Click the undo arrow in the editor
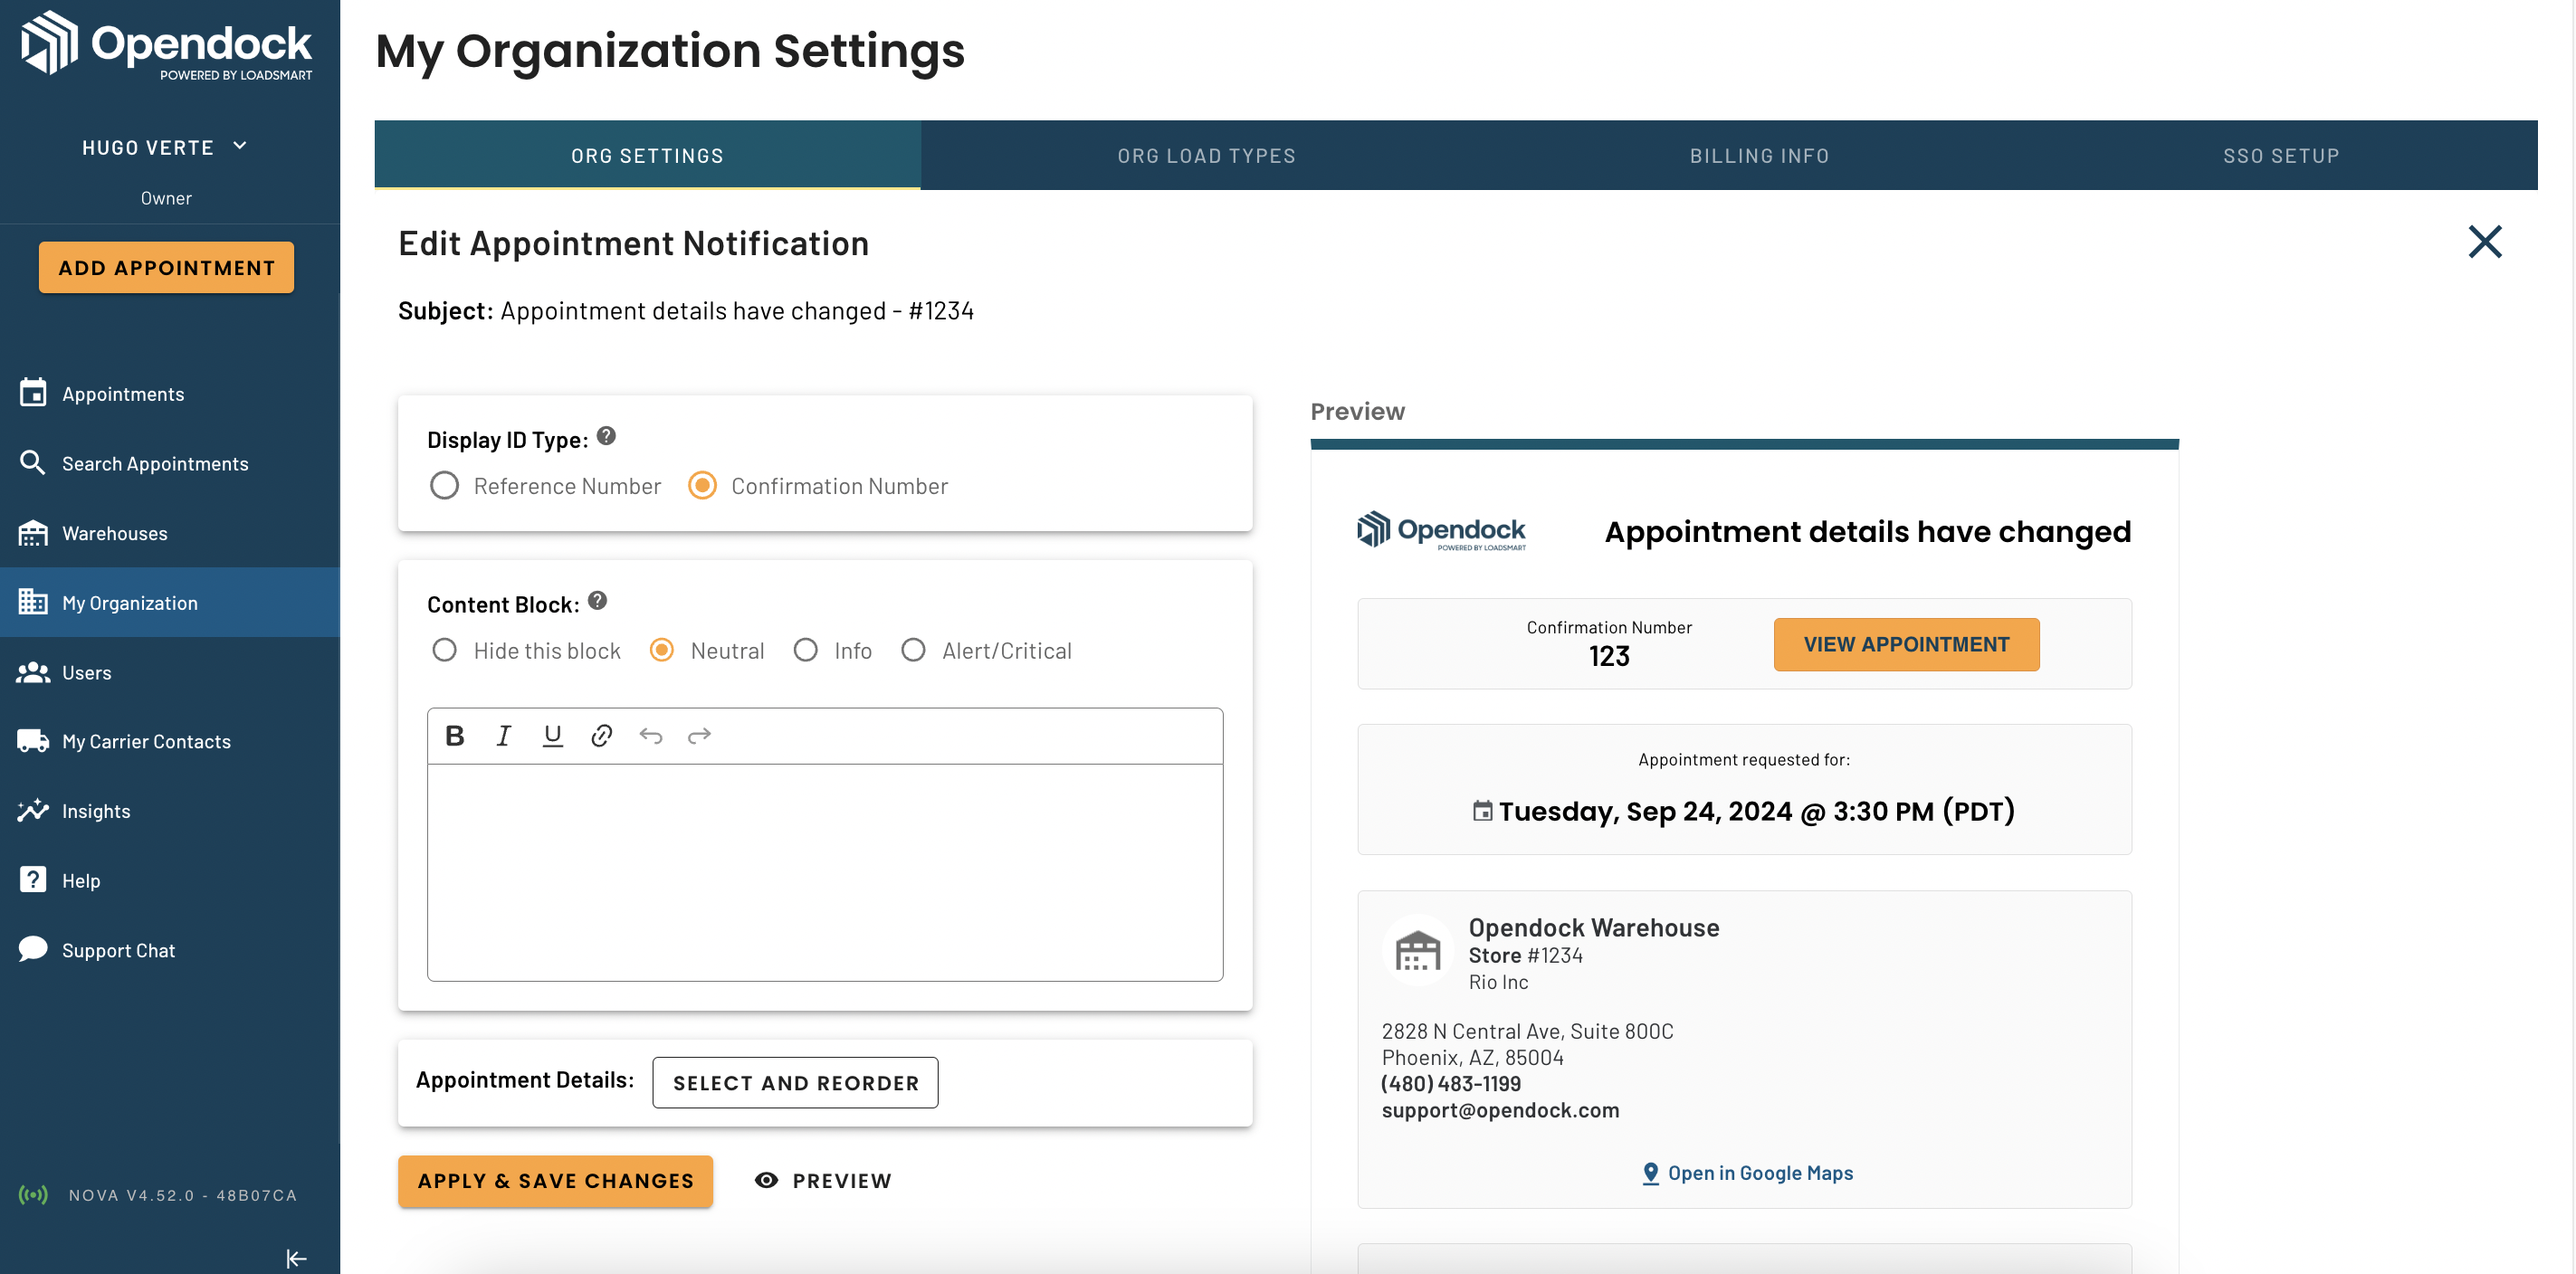Image resolution: width=2576 pixels, height=1274 pixels. (x=650, y=735)
